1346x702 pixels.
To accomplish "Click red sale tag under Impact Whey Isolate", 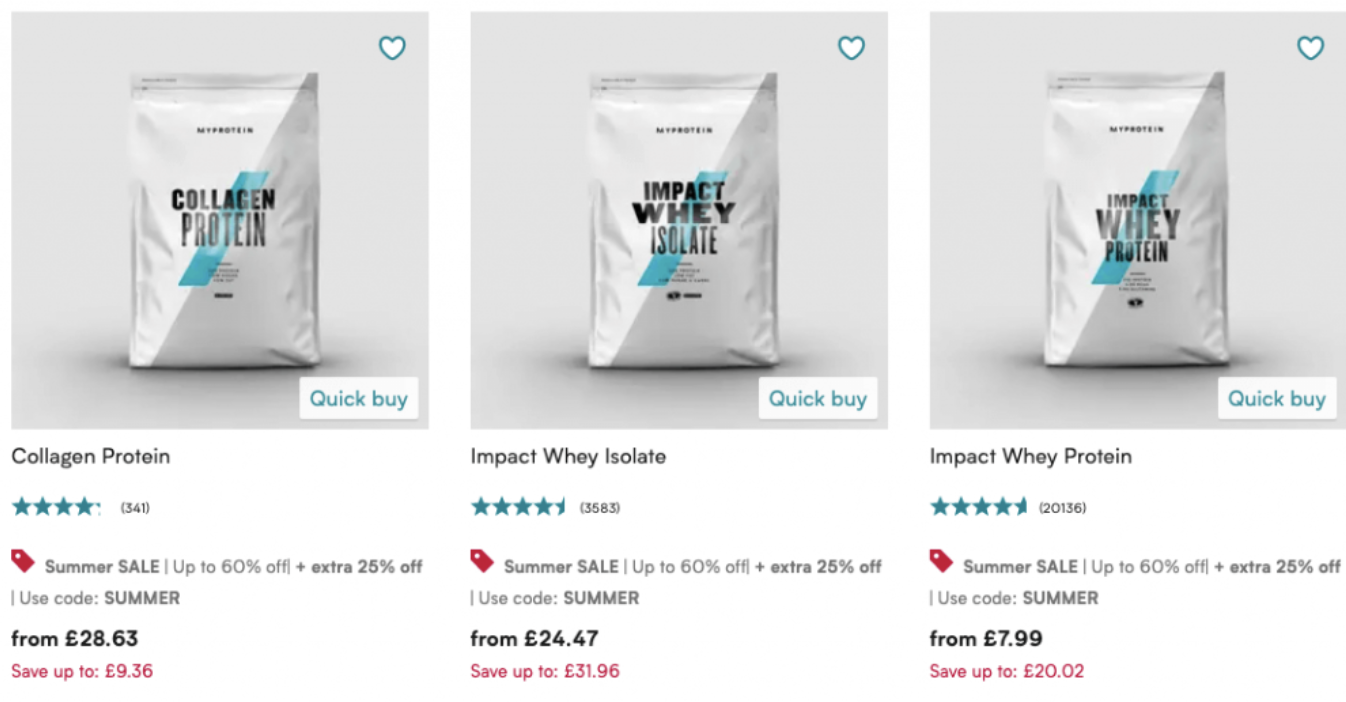I will (482, 561).
